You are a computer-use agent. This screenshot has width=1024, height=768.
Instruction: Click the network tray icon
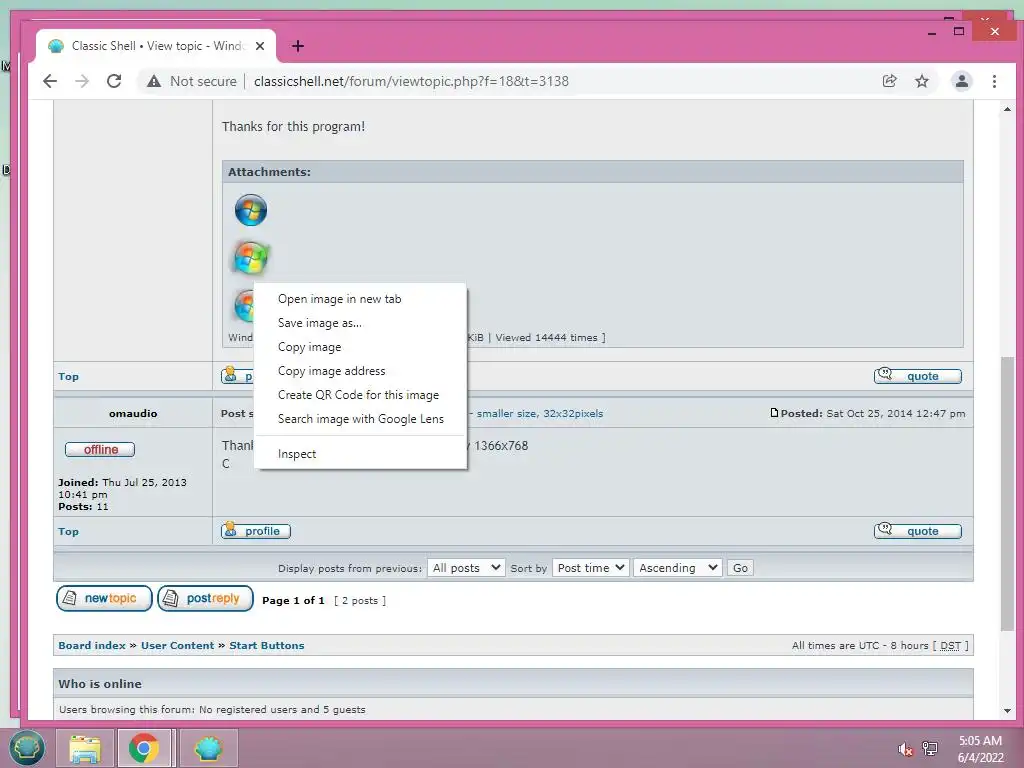click(930, 748)
